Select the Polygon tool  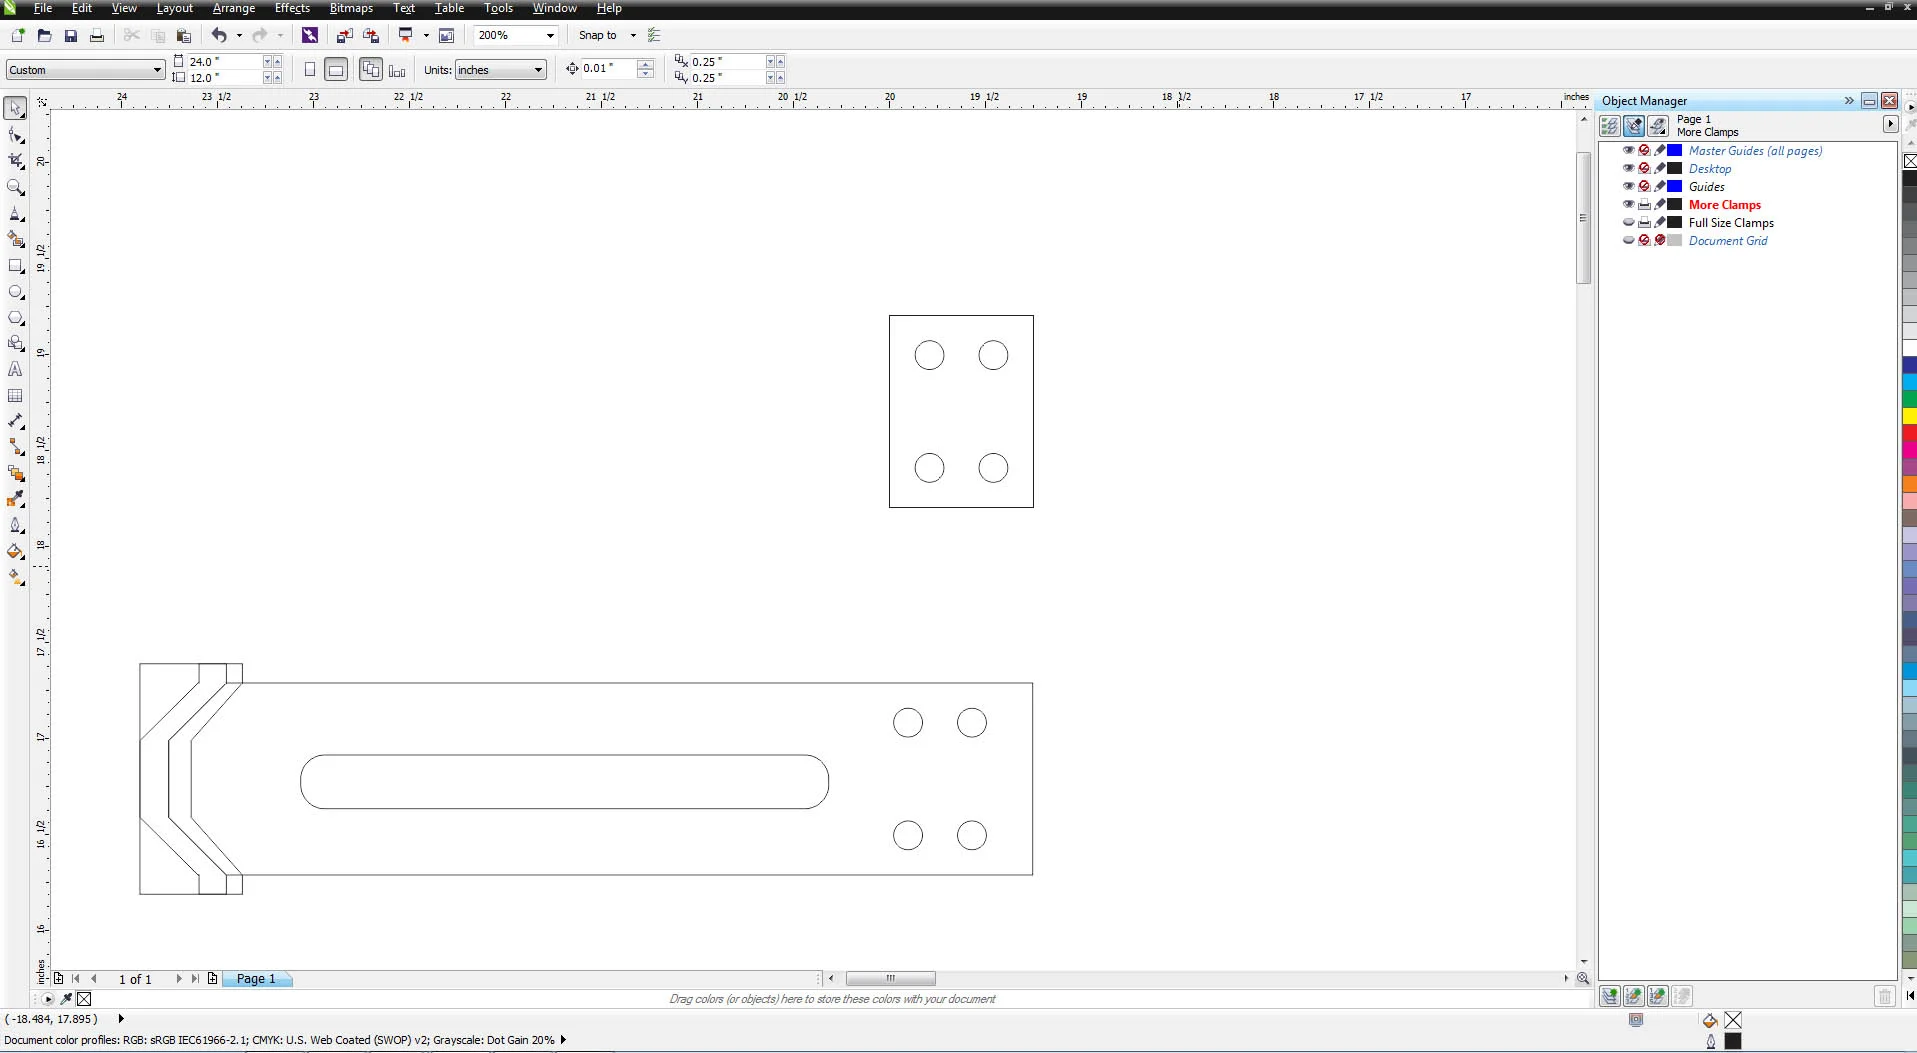(16, 318)
